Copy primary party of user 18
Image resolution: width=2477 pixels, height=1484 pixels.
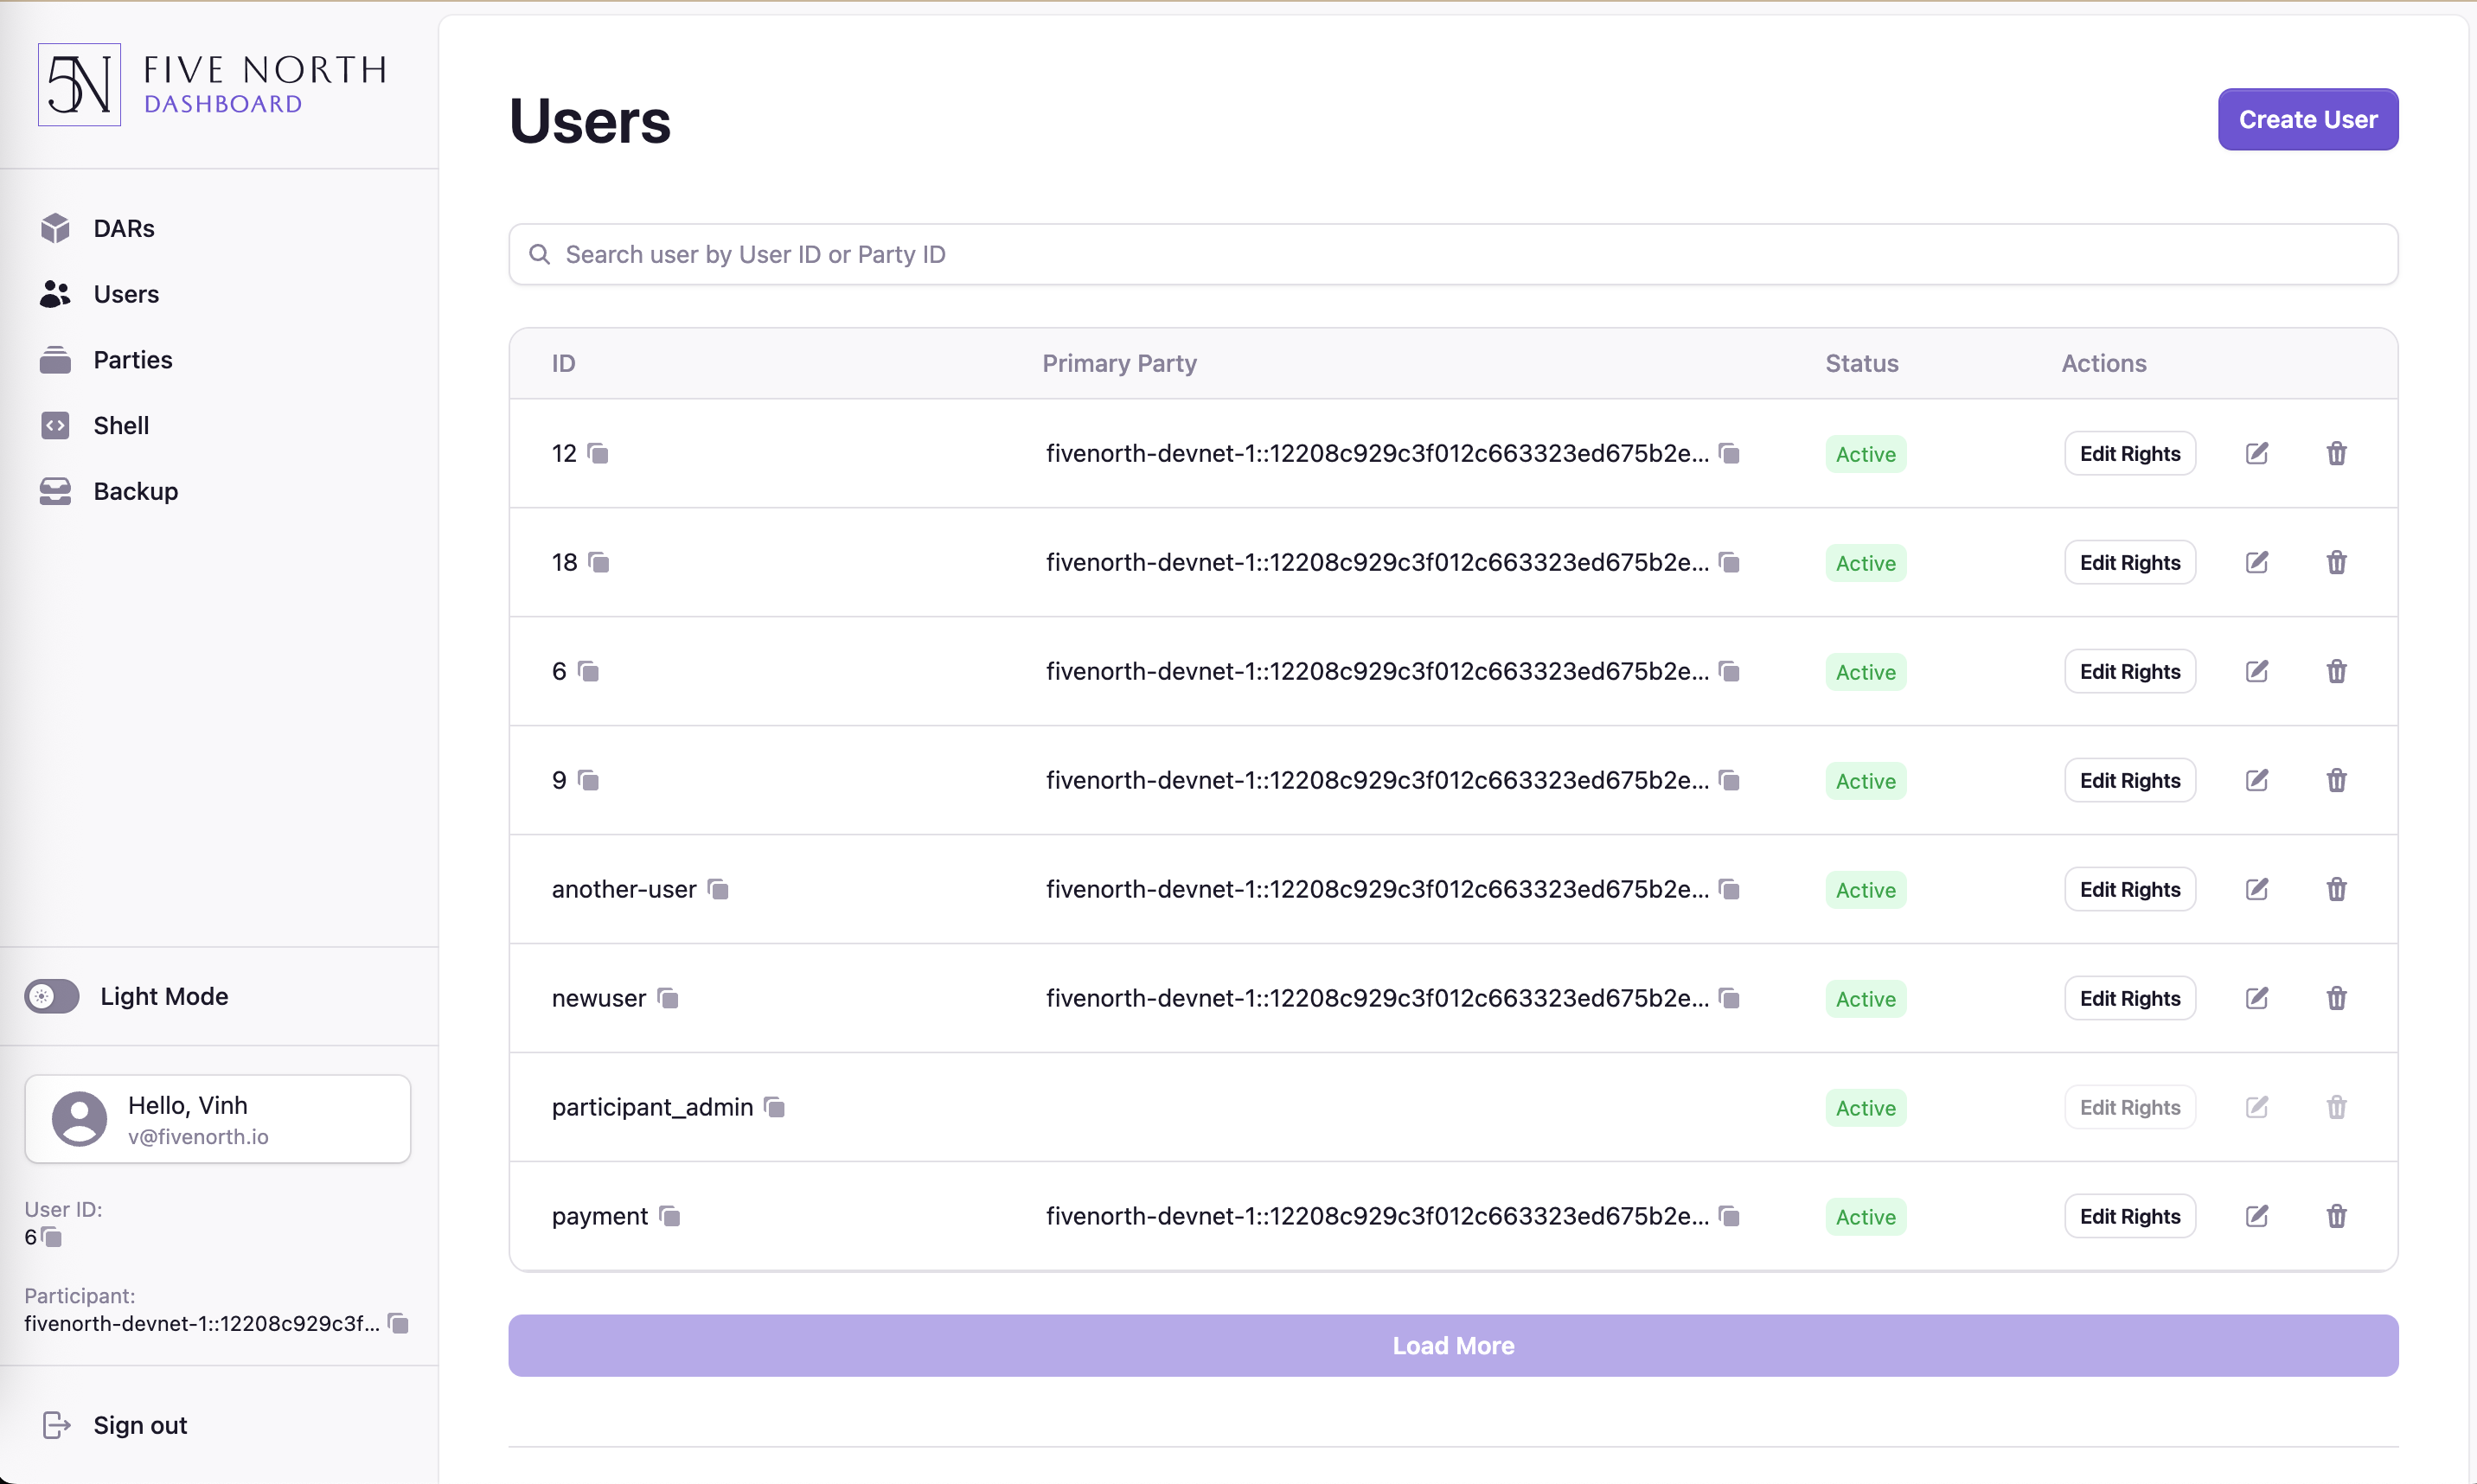tap(1729, 563)
